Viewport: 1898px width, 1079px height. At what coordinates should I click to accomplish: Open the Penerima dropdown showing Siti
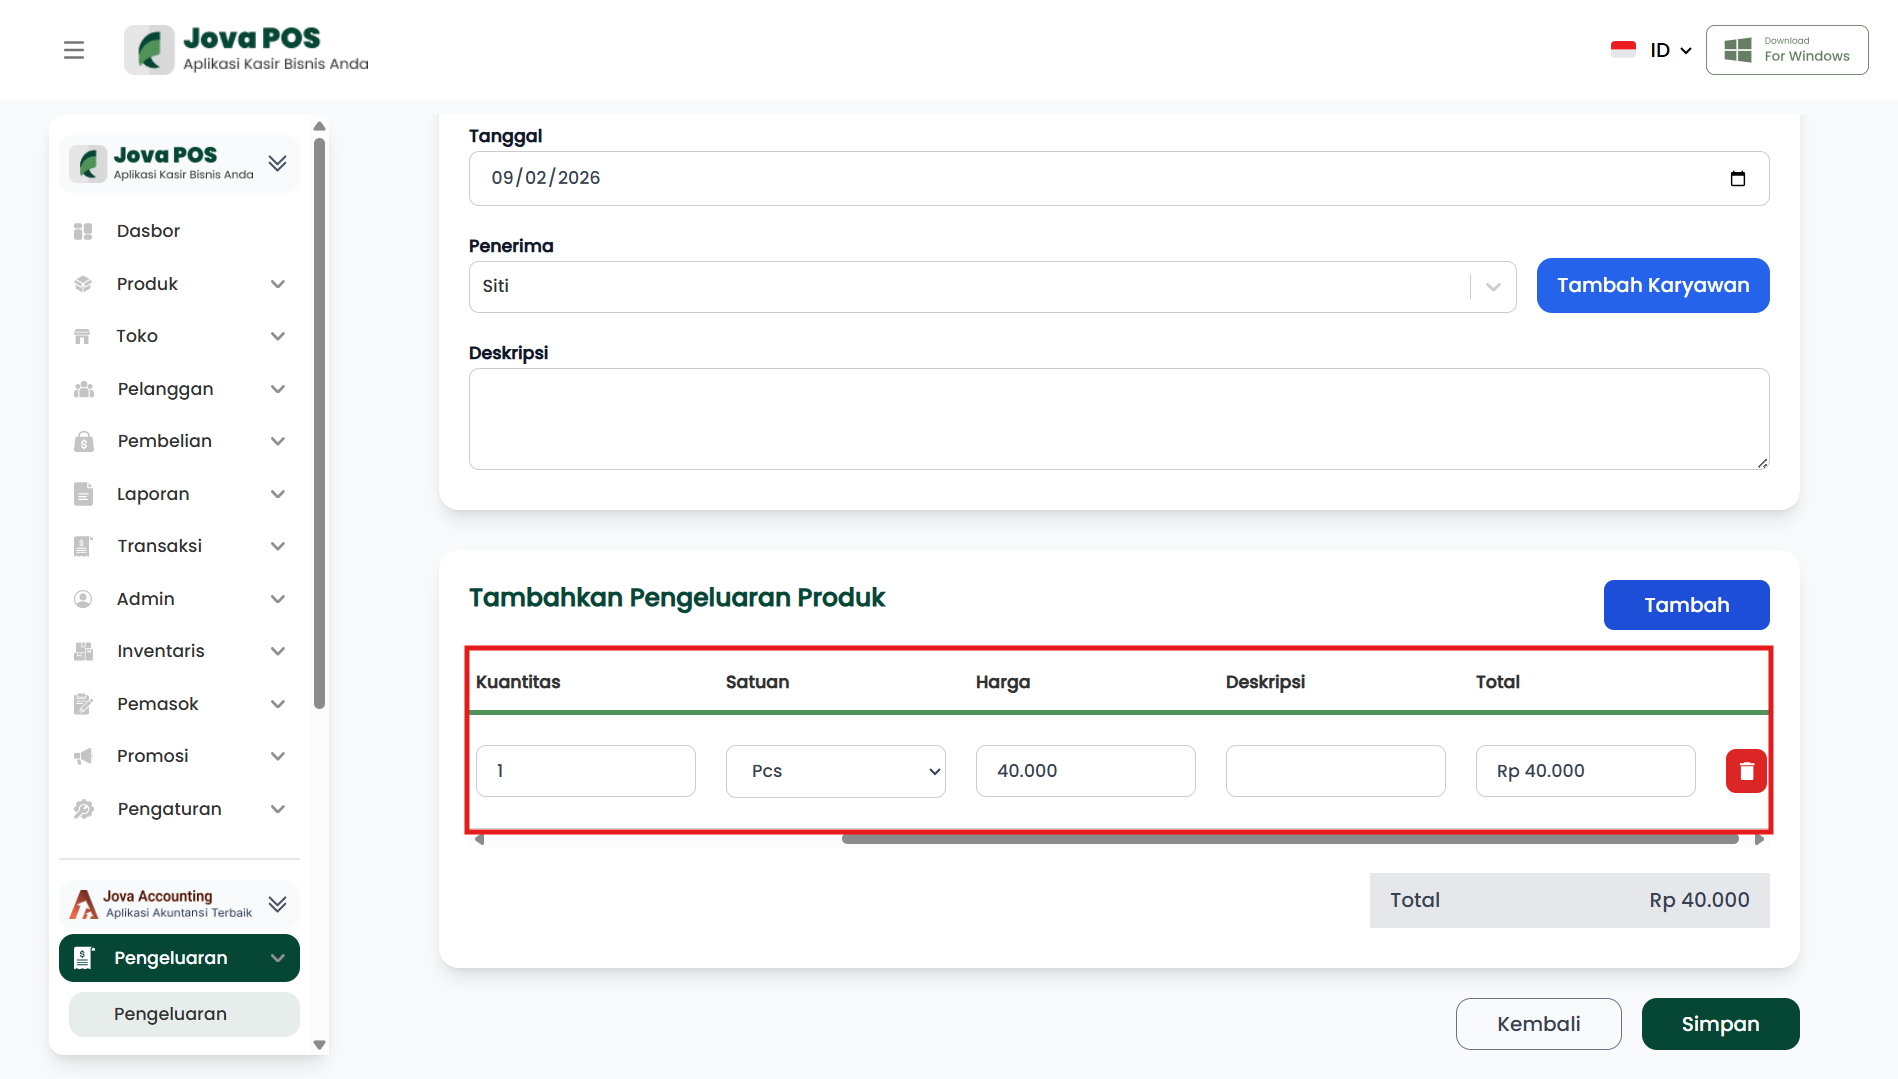[x=991, y=287]
